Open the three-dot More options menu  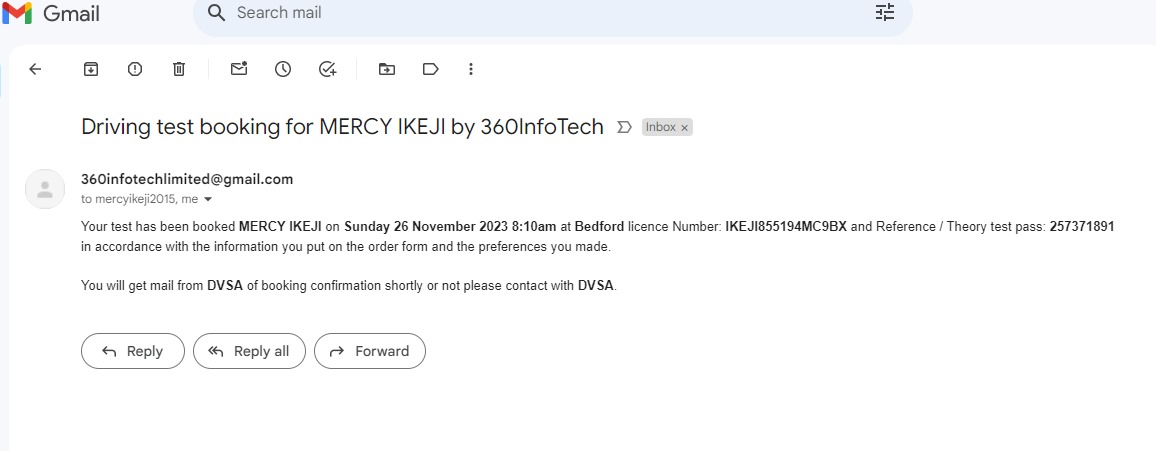471,69
